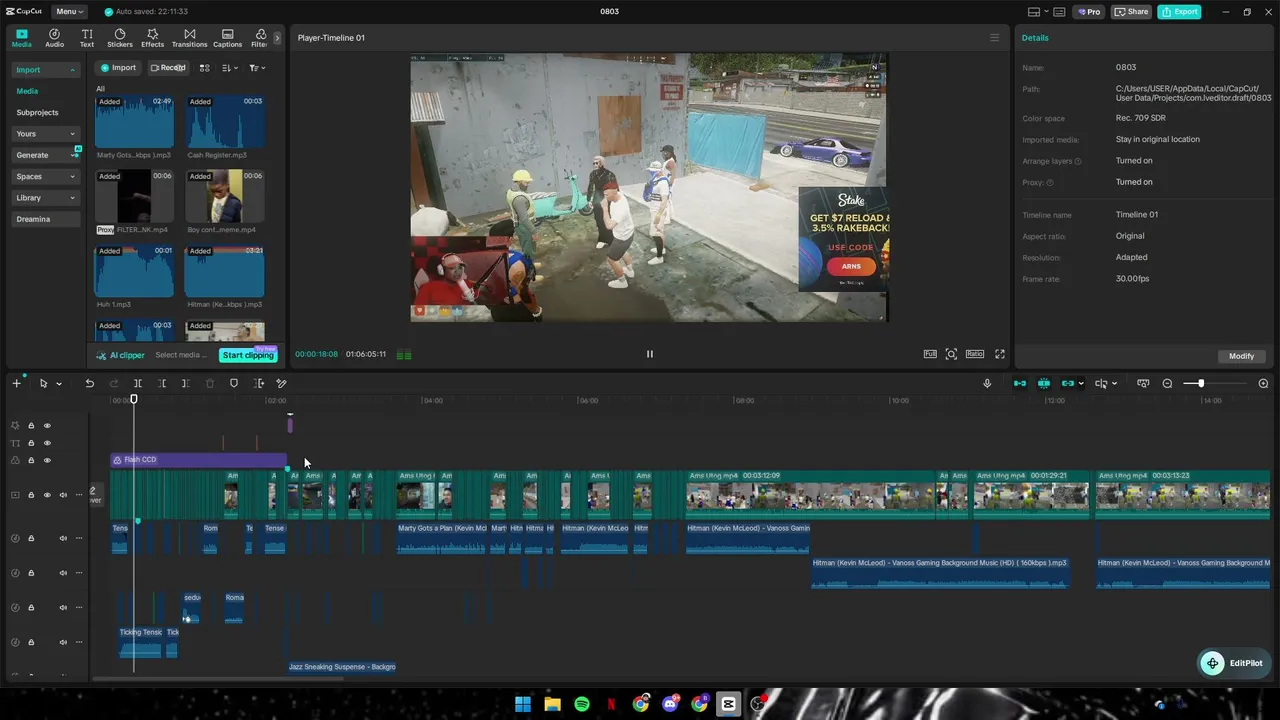Open Spotify from the taskbar
The height and width of the screenshot is (720, 1280).
coord(582,704)
